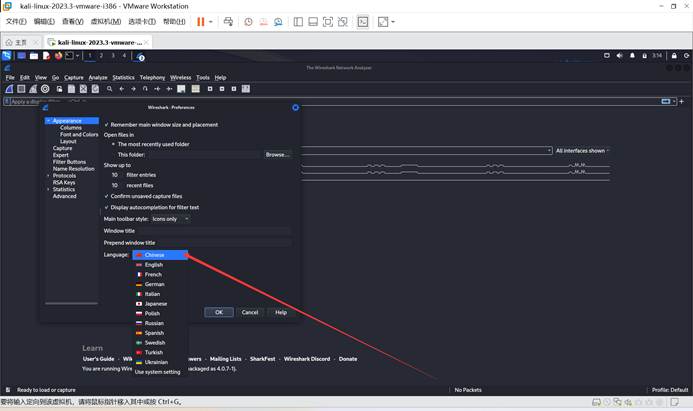This screenshot has height=411, width=693.
Task: Click close capture file icon
Action: click(83, 89)
